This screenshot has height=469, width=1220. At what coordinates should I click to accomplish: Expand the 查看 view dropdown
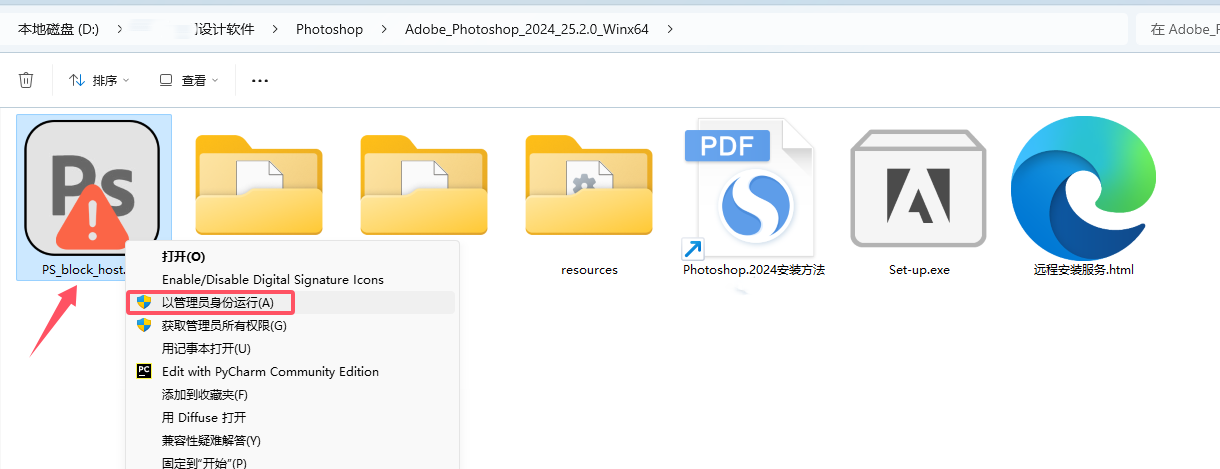[x=188, y=80]
